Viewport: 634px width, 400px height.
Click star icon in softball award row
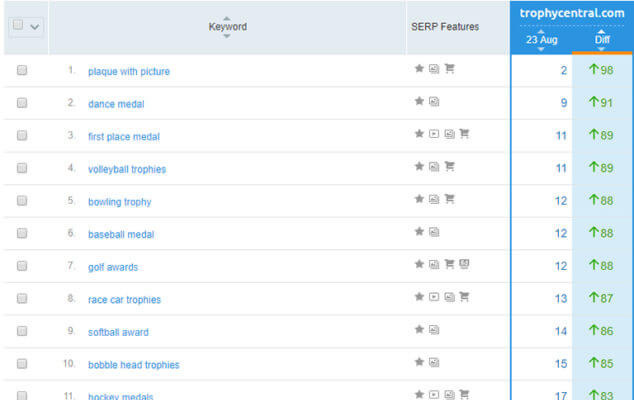tap(419, 329)
